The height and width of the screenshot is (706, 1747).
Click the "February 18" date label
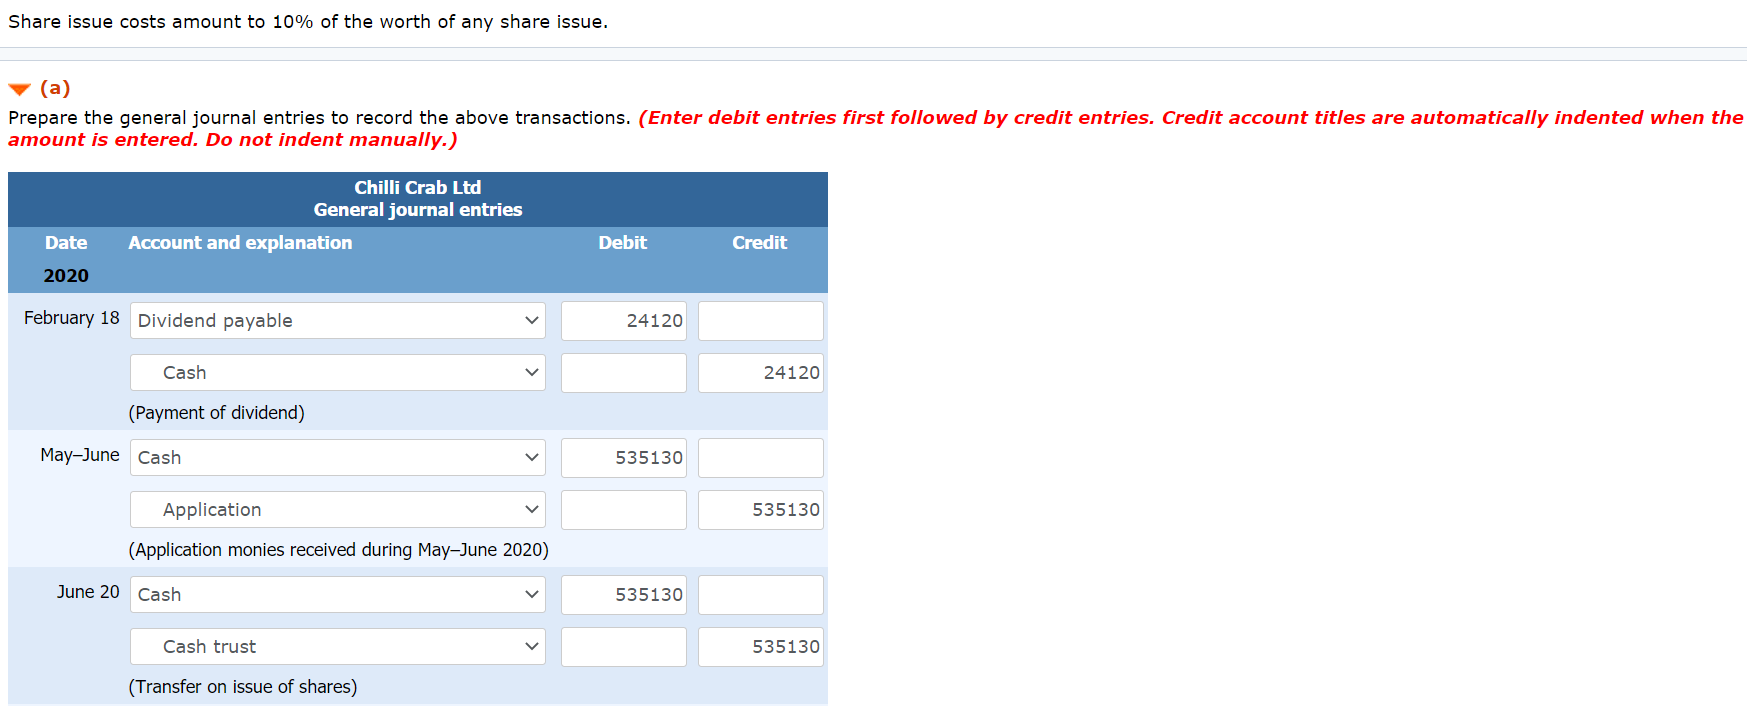72,317
